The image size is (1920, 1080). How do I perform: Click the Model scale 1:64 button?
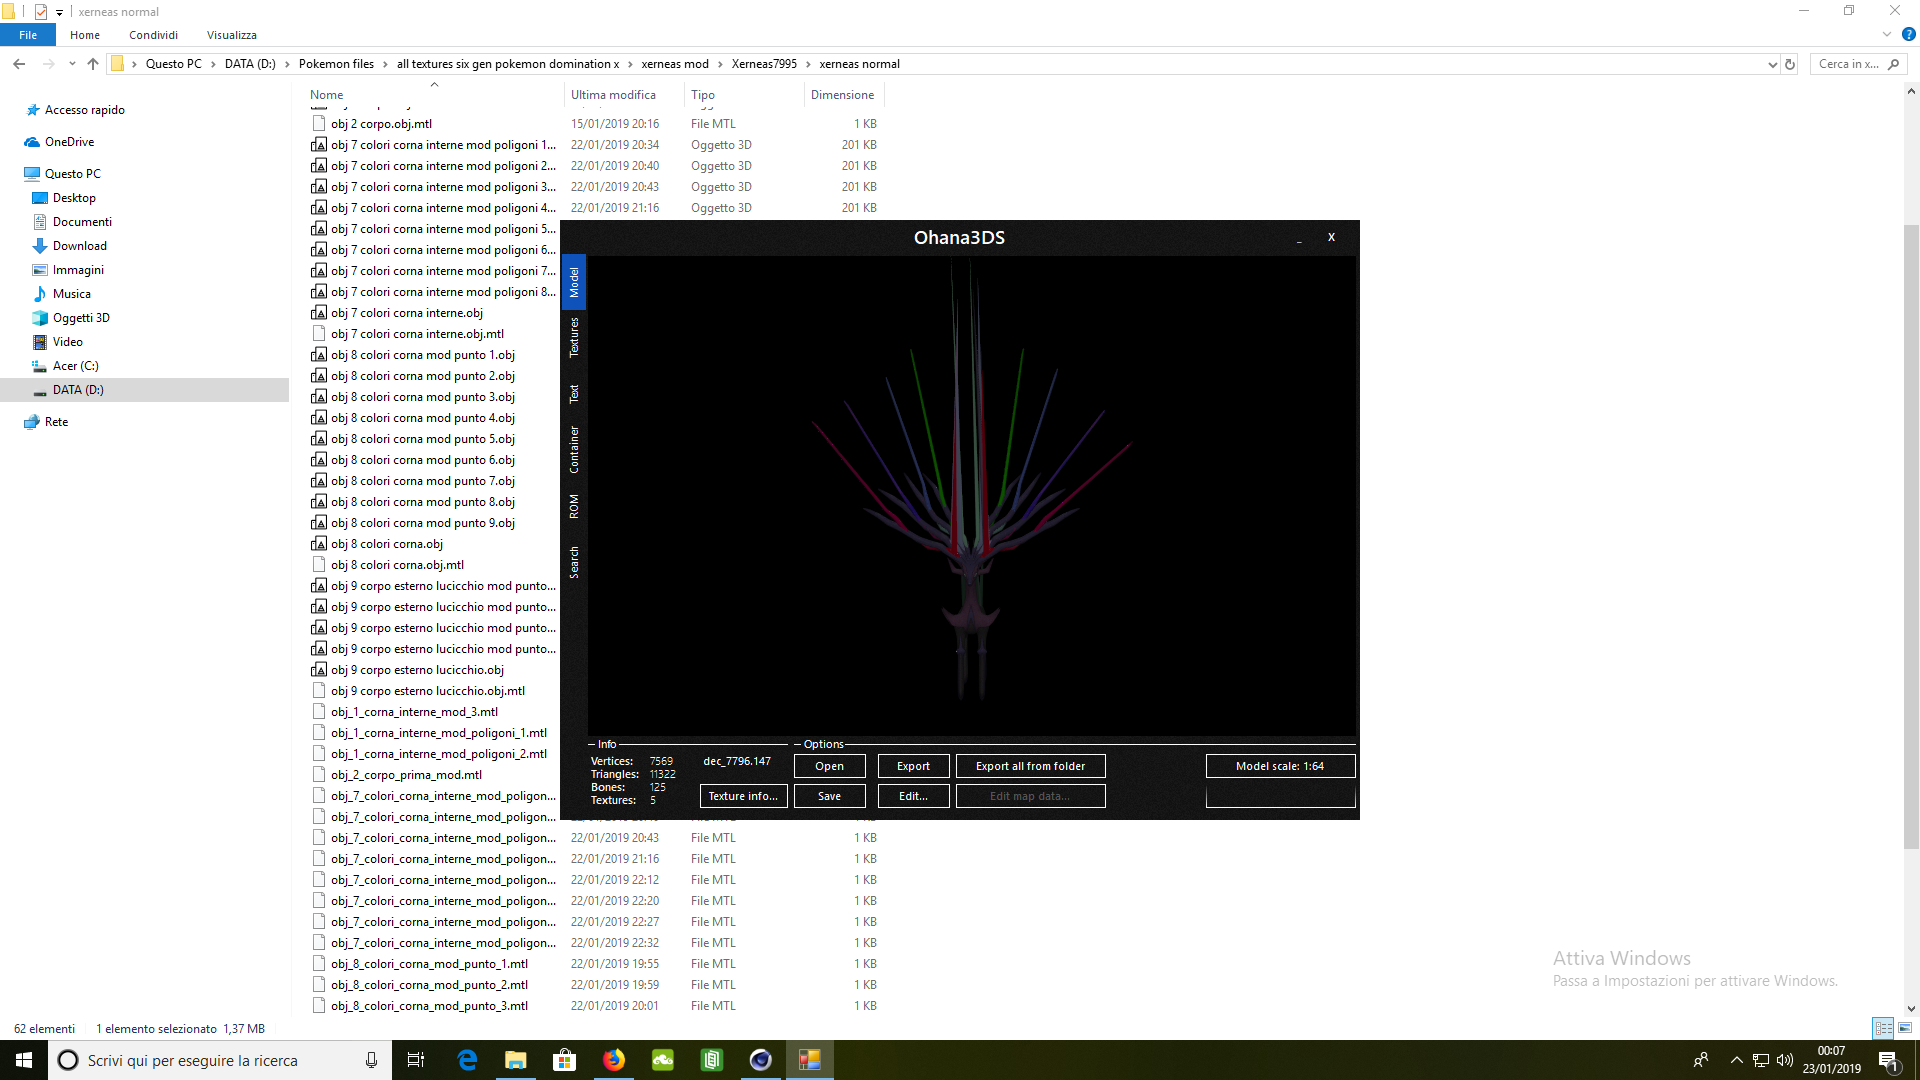point(1280,766)
